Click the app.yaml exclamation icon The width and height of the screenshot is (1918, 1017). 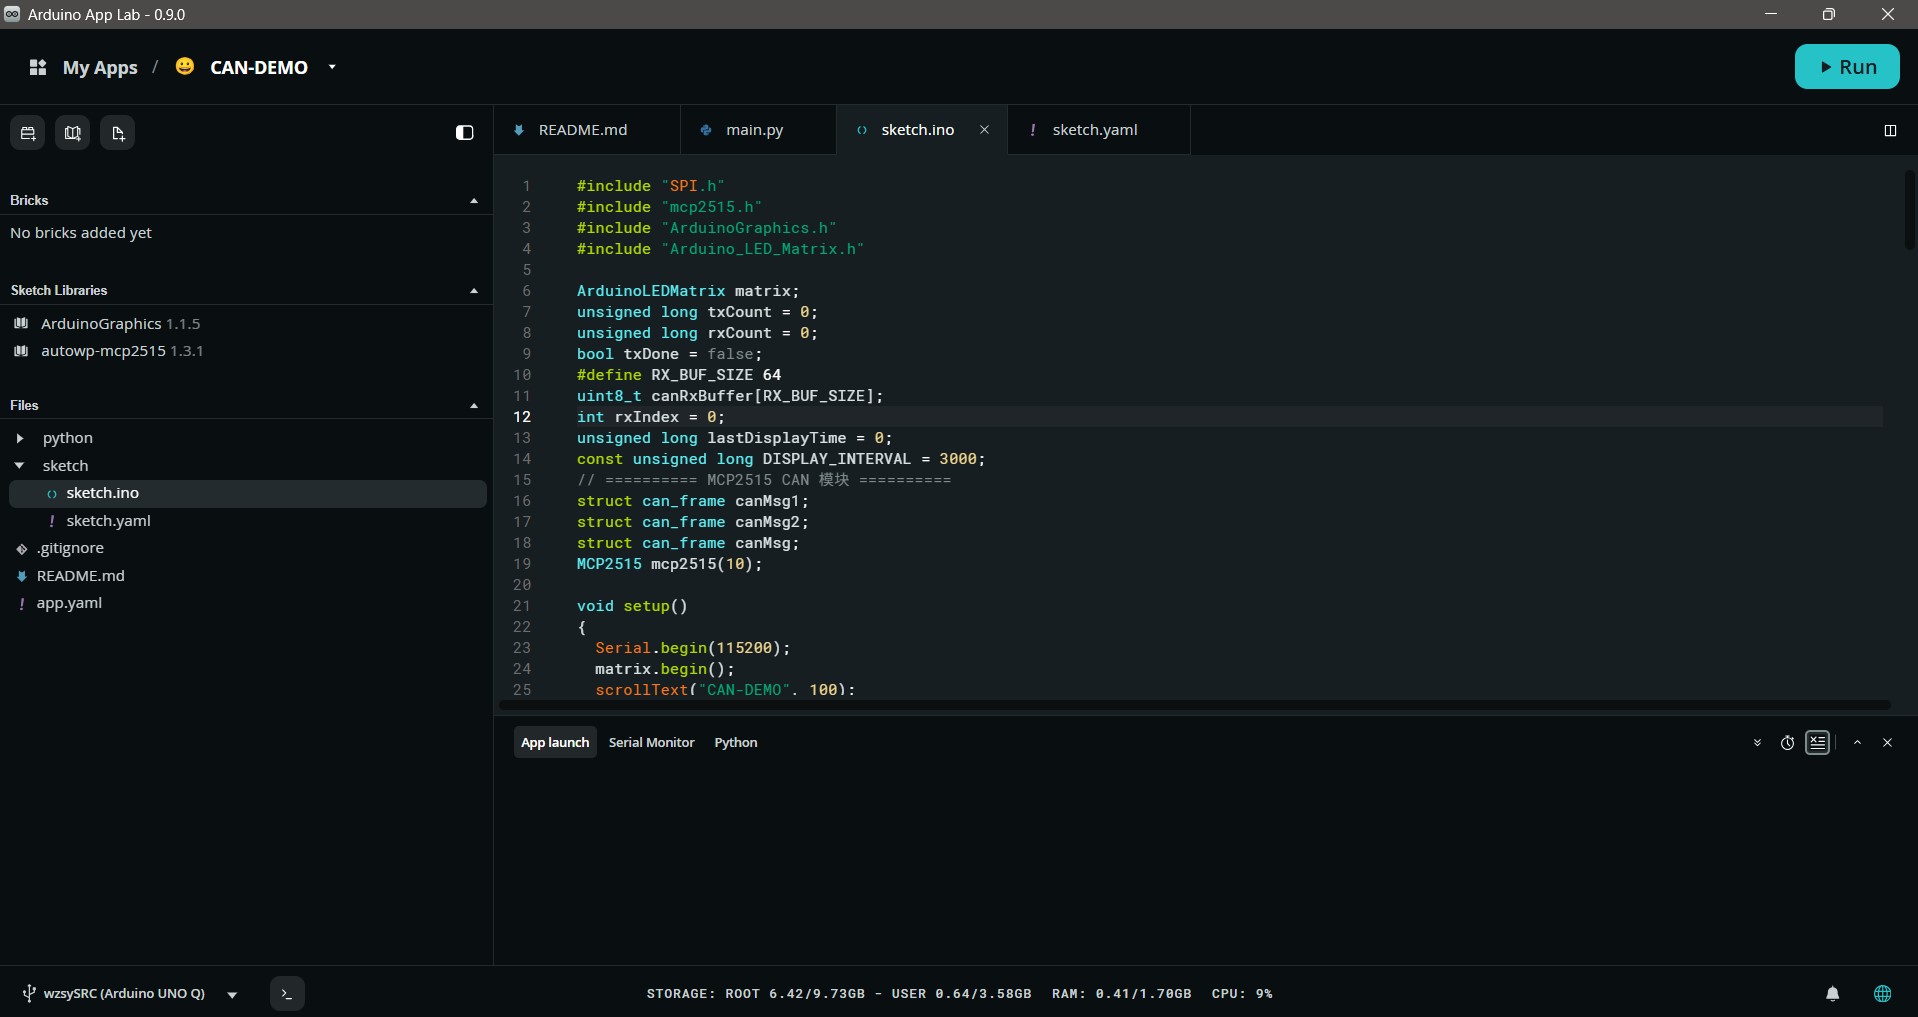tap(22, 604)
